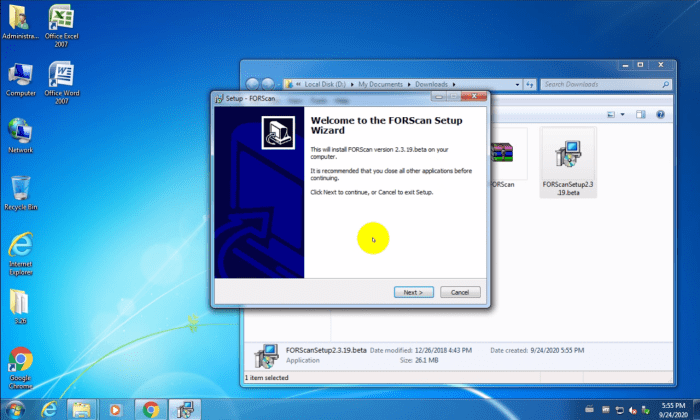
Task: Click Setup - FORScan title bar icon
Action: point(219,99)
